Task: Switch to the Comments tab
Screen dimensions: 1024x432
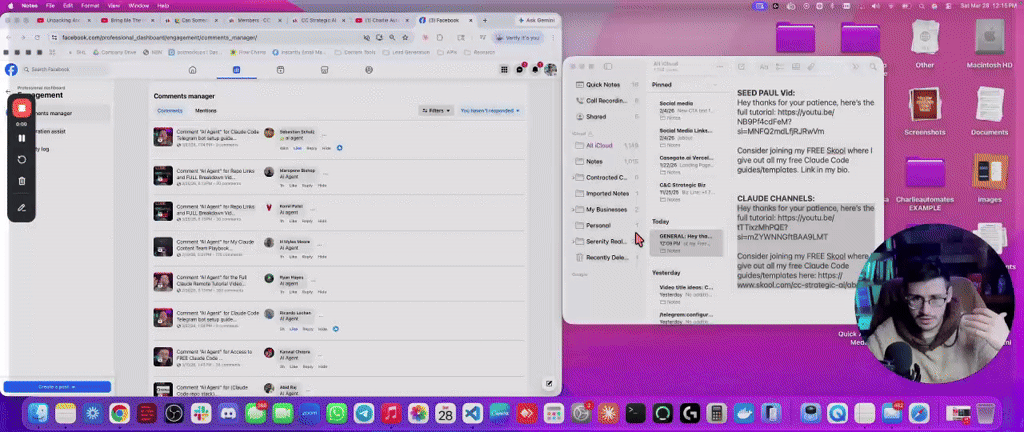Action: coord(170,111)
